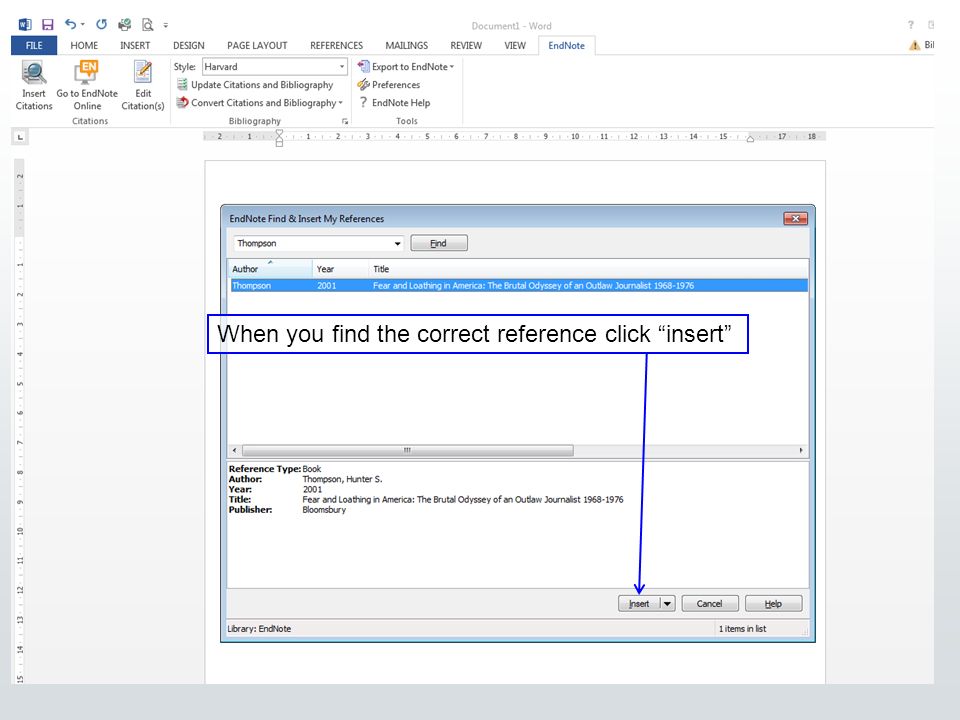Click the Insert button
960x720 pixels.
tap(639, 604)
